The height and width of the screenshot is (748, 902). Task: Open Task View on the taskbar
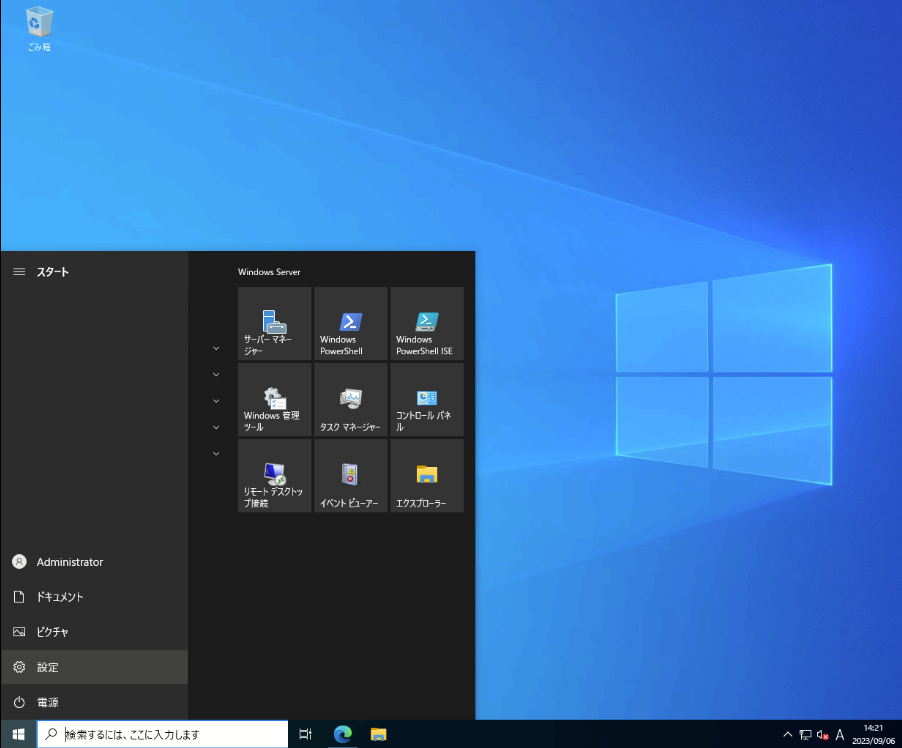[305, 734]
